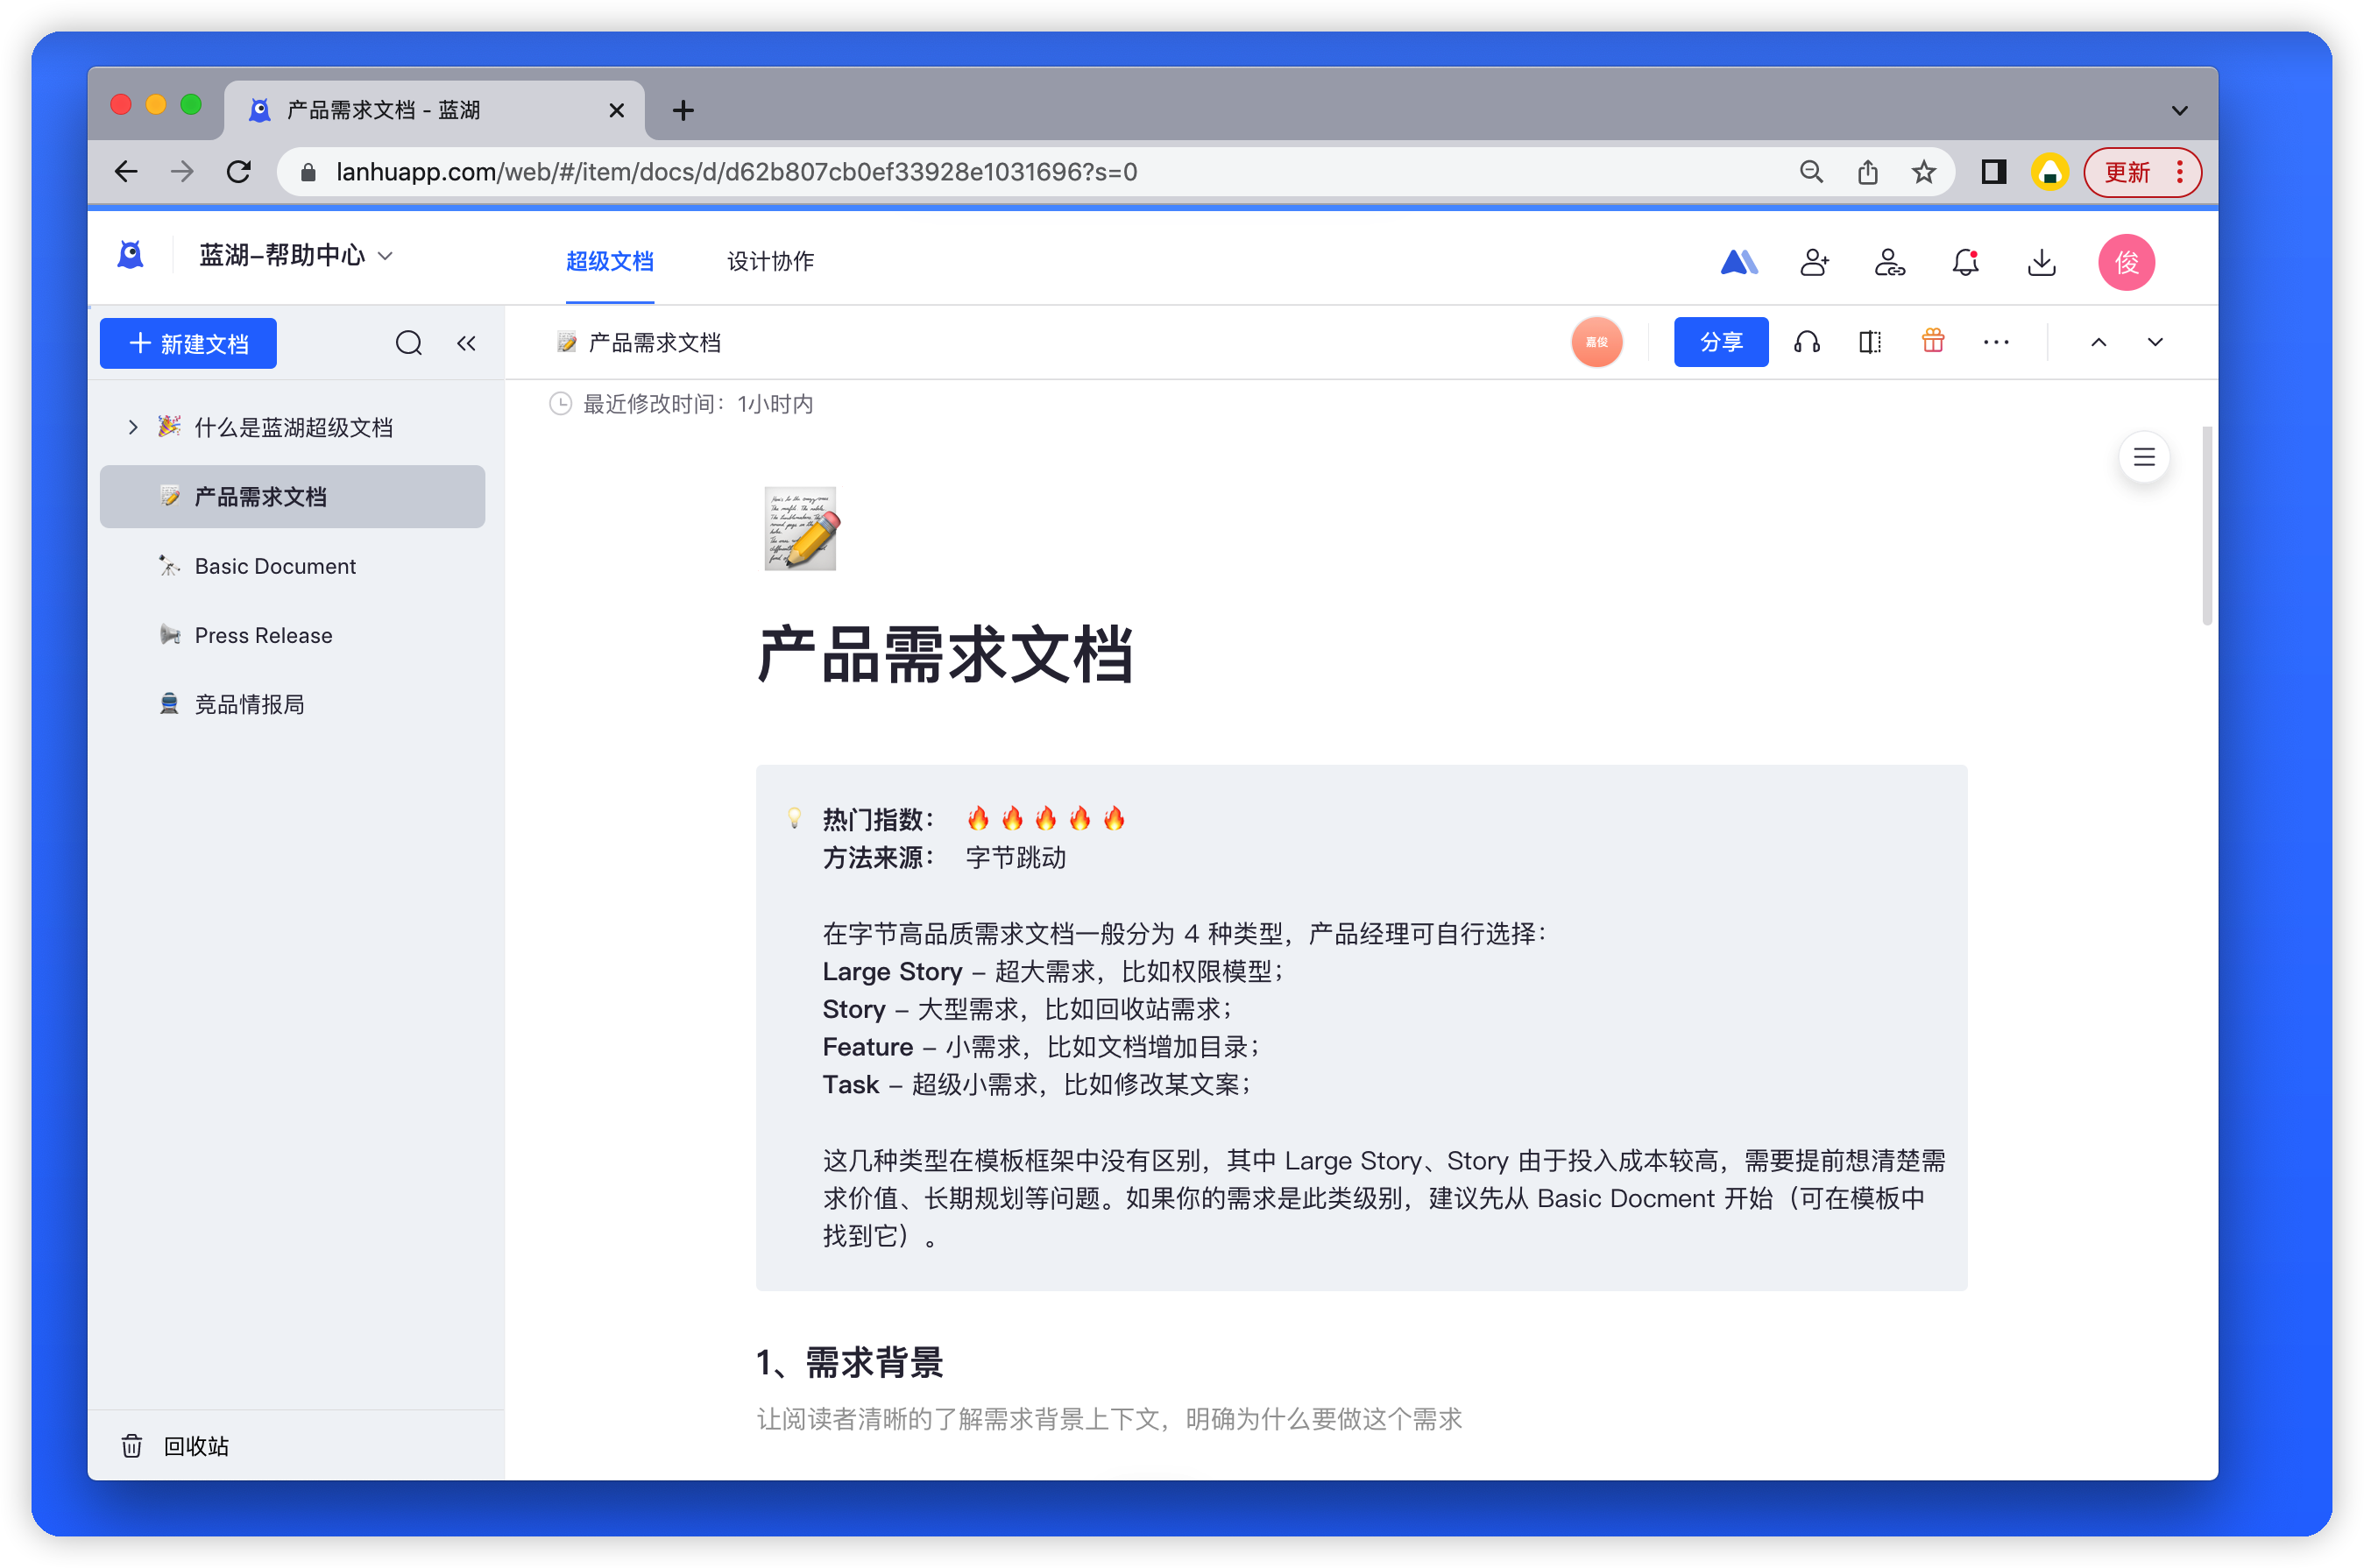Image resolution: width=2364 pixels, height=1568 pixels.
Task: Open the Lanhu design tool icon in header
Action: coord(1738,262)
